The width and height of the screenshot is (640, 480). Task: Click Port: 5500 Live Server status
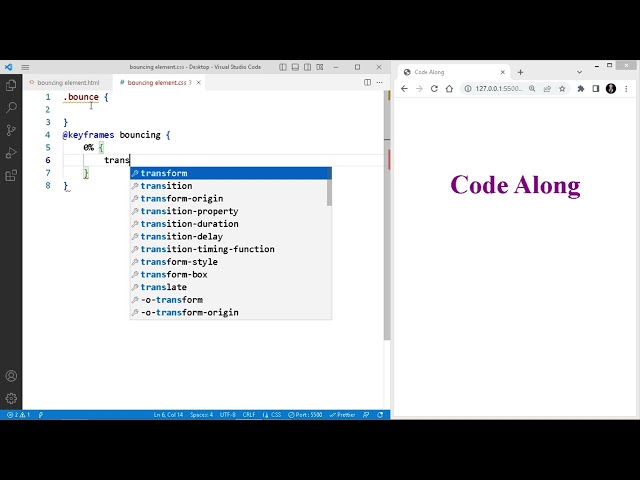click(x=305, y=415)
